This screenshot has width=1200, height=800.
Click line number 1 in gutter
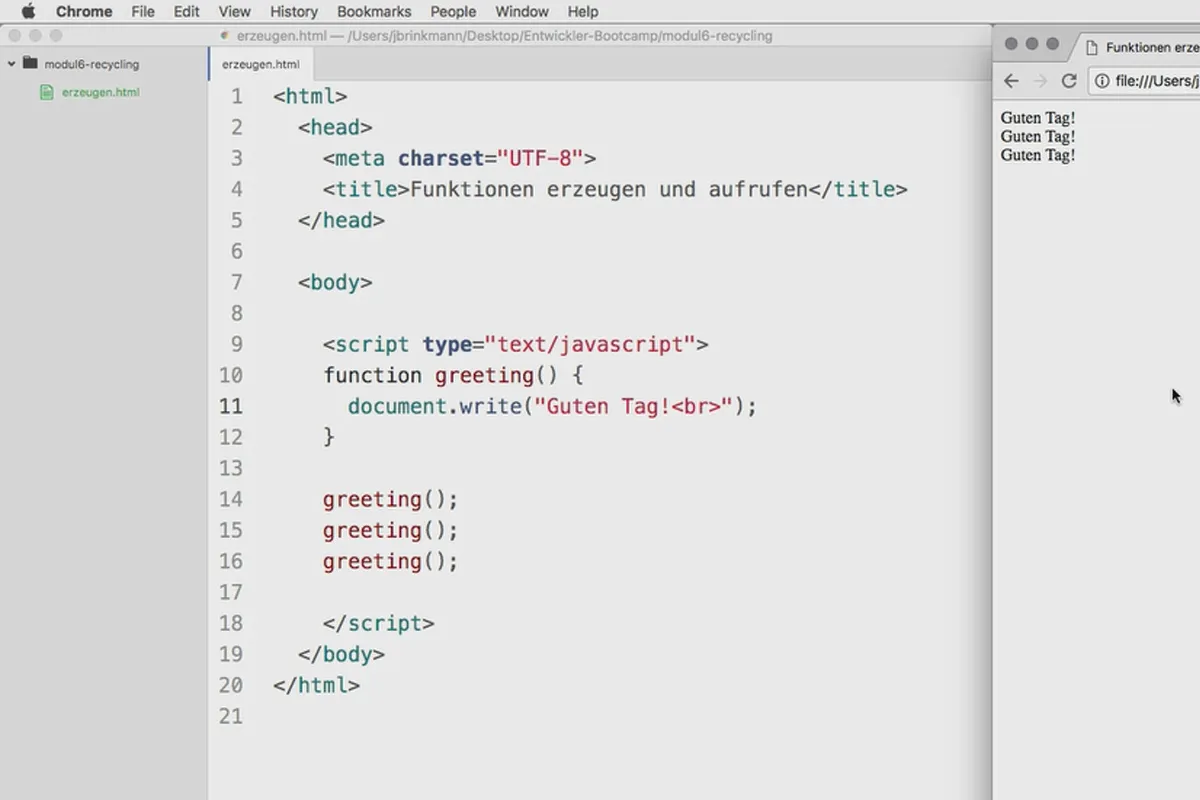[237, 97]
